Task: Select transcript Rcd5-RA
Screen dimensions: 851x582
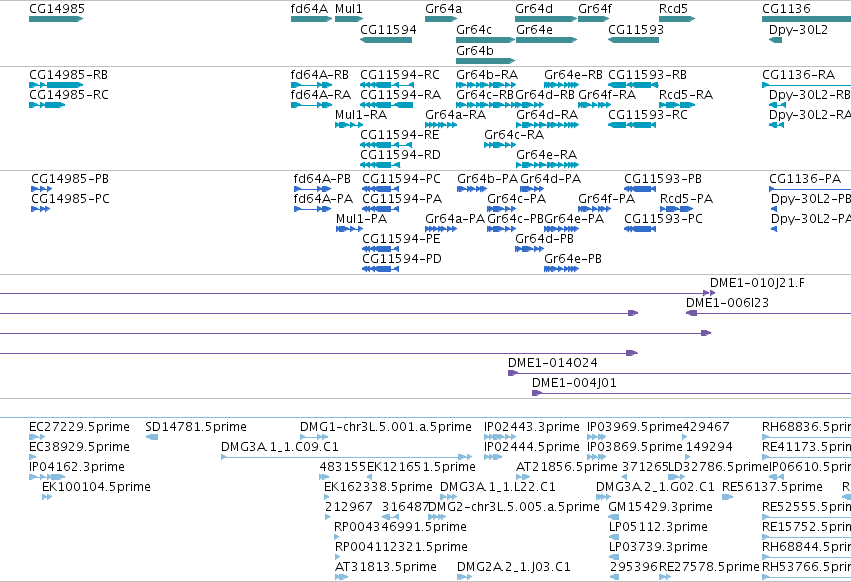Action: 677,105
